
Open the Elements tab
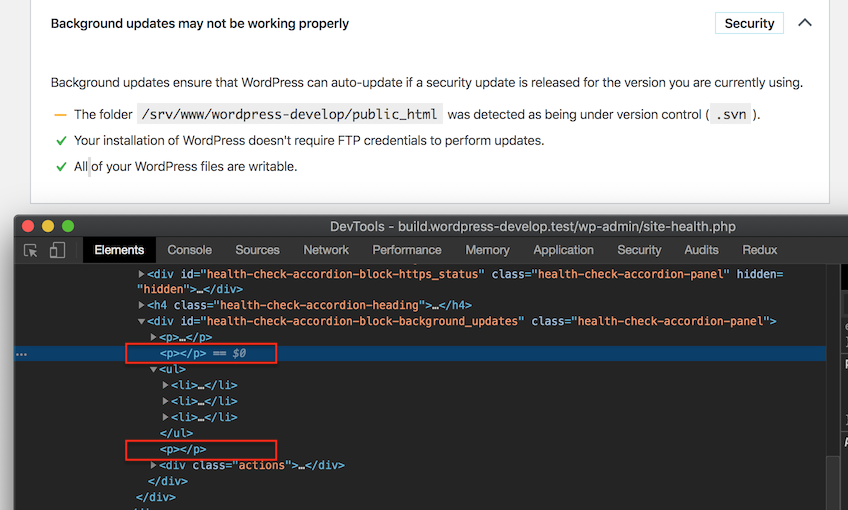(x=119, y=250)
